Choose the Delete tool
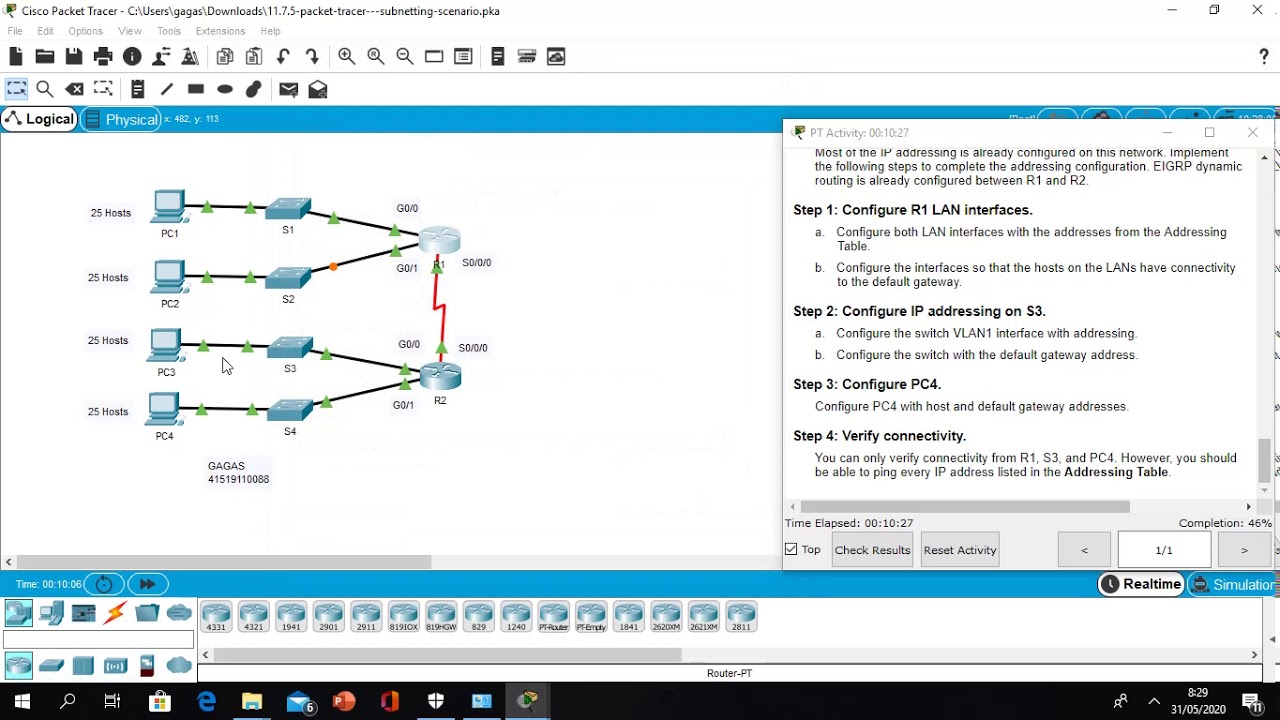The height and width of the screenshot is (720, 1280). click(74, 89)
